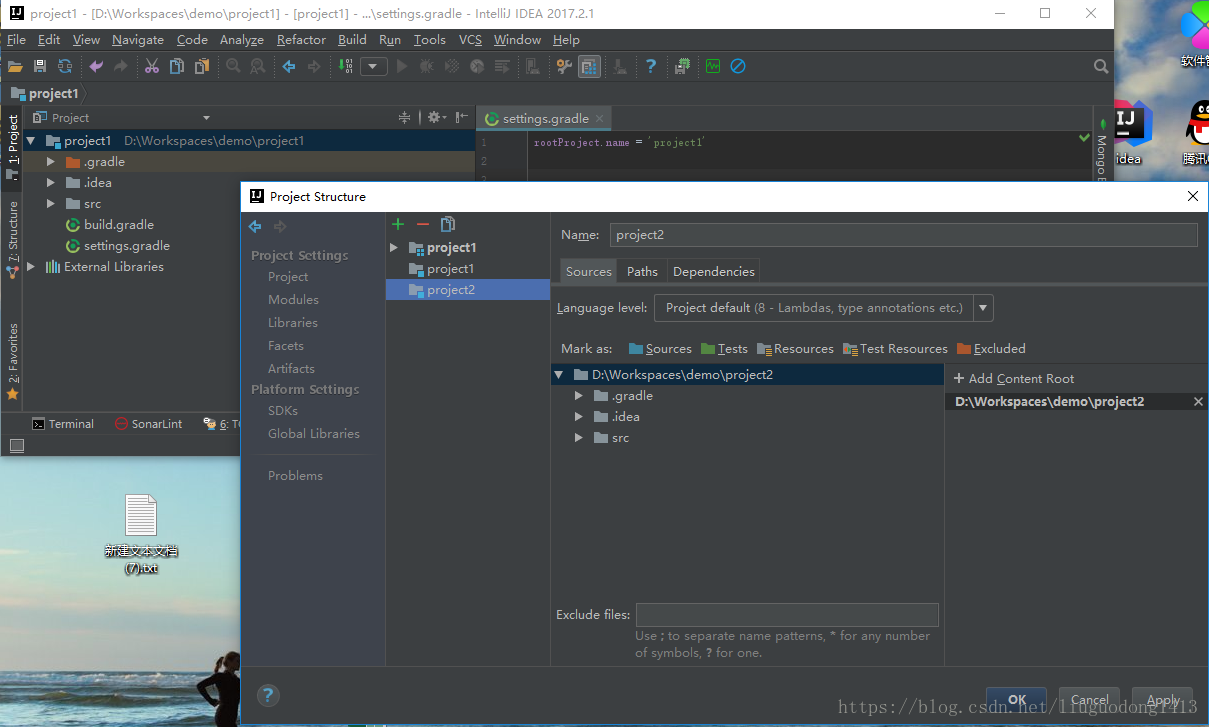Click the Cut scissors icon

[x=152, y=66]
